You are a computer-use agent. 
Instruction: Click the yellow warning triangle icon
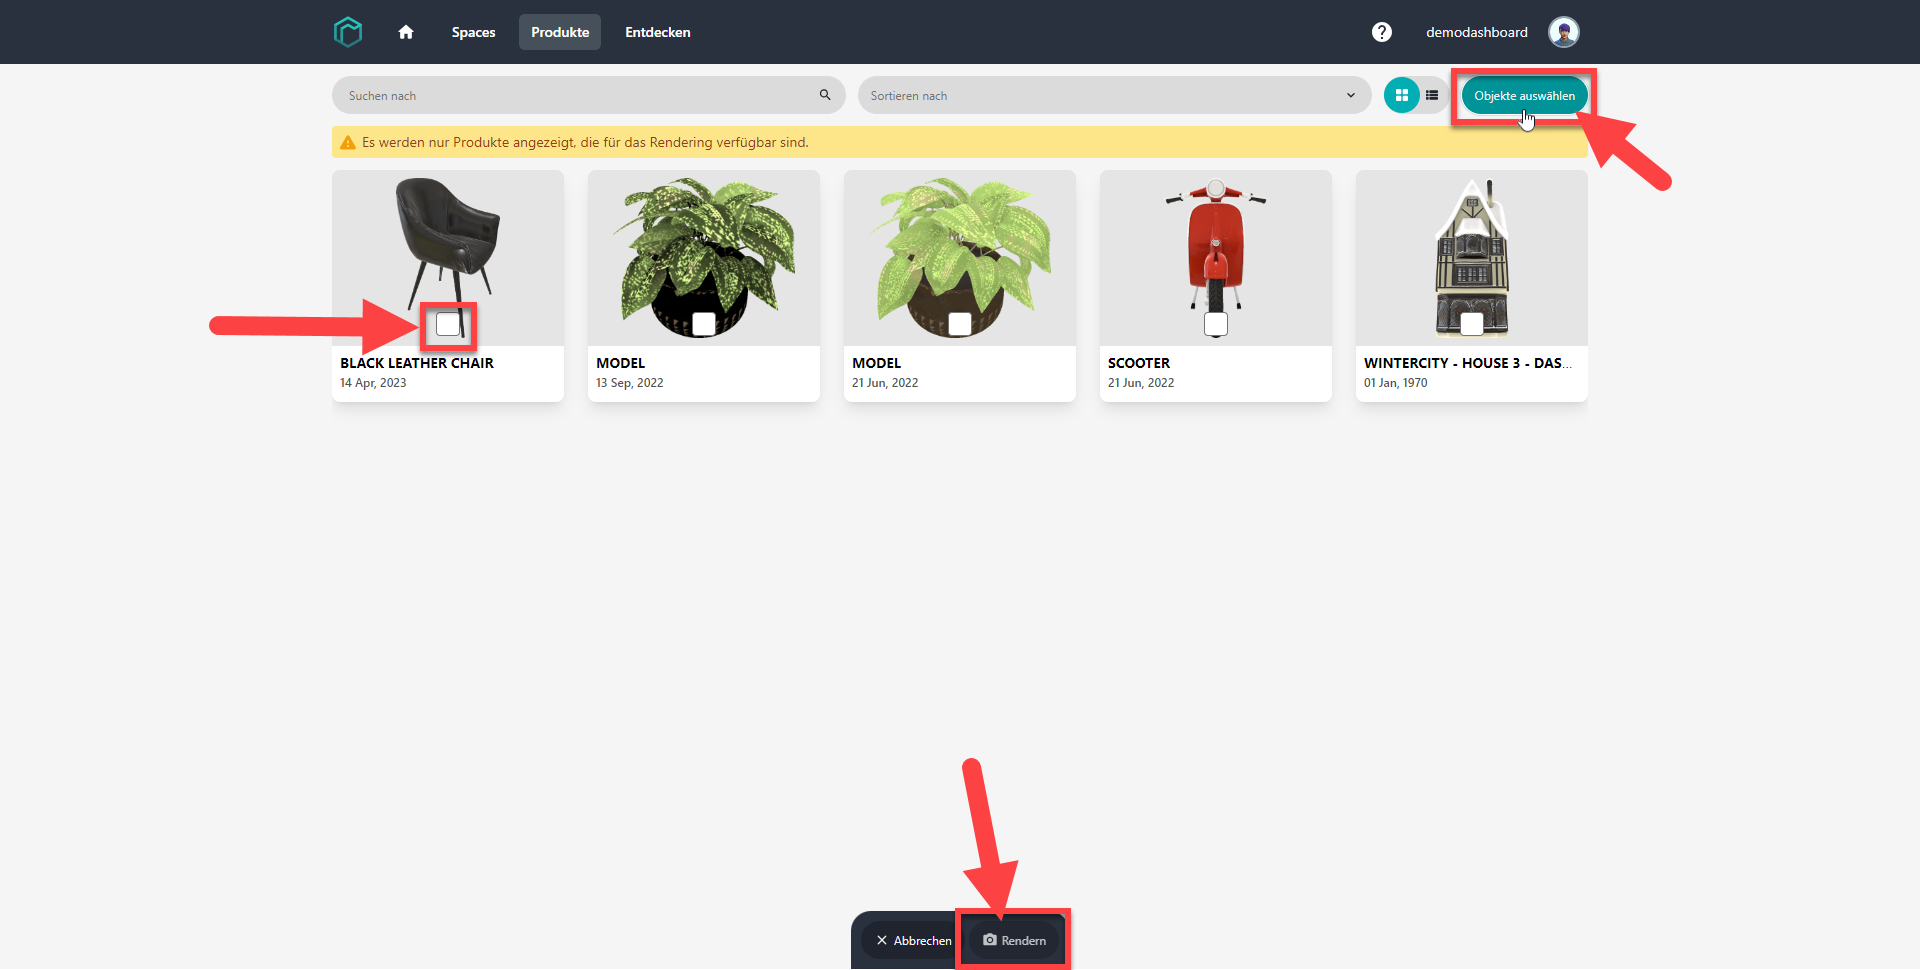(348, 143)
